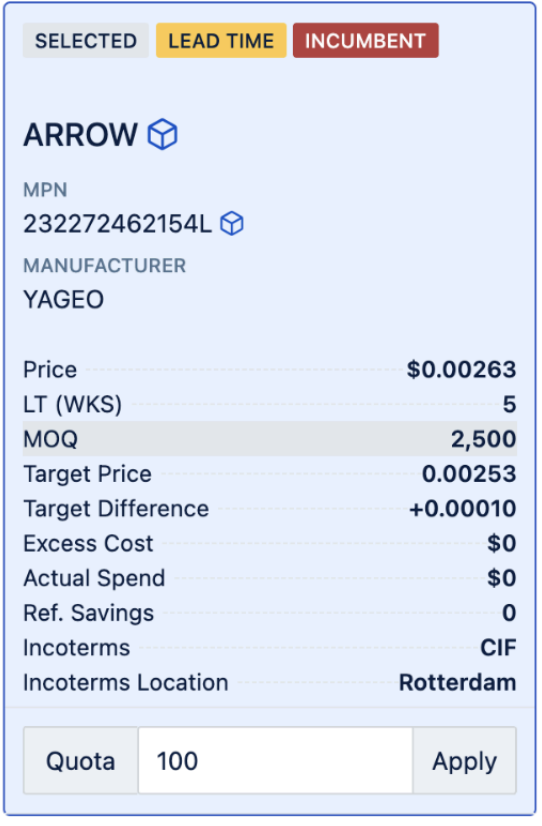Select the highlighted MOQ row
Screen dimensions: 542x826
[270, 439]
